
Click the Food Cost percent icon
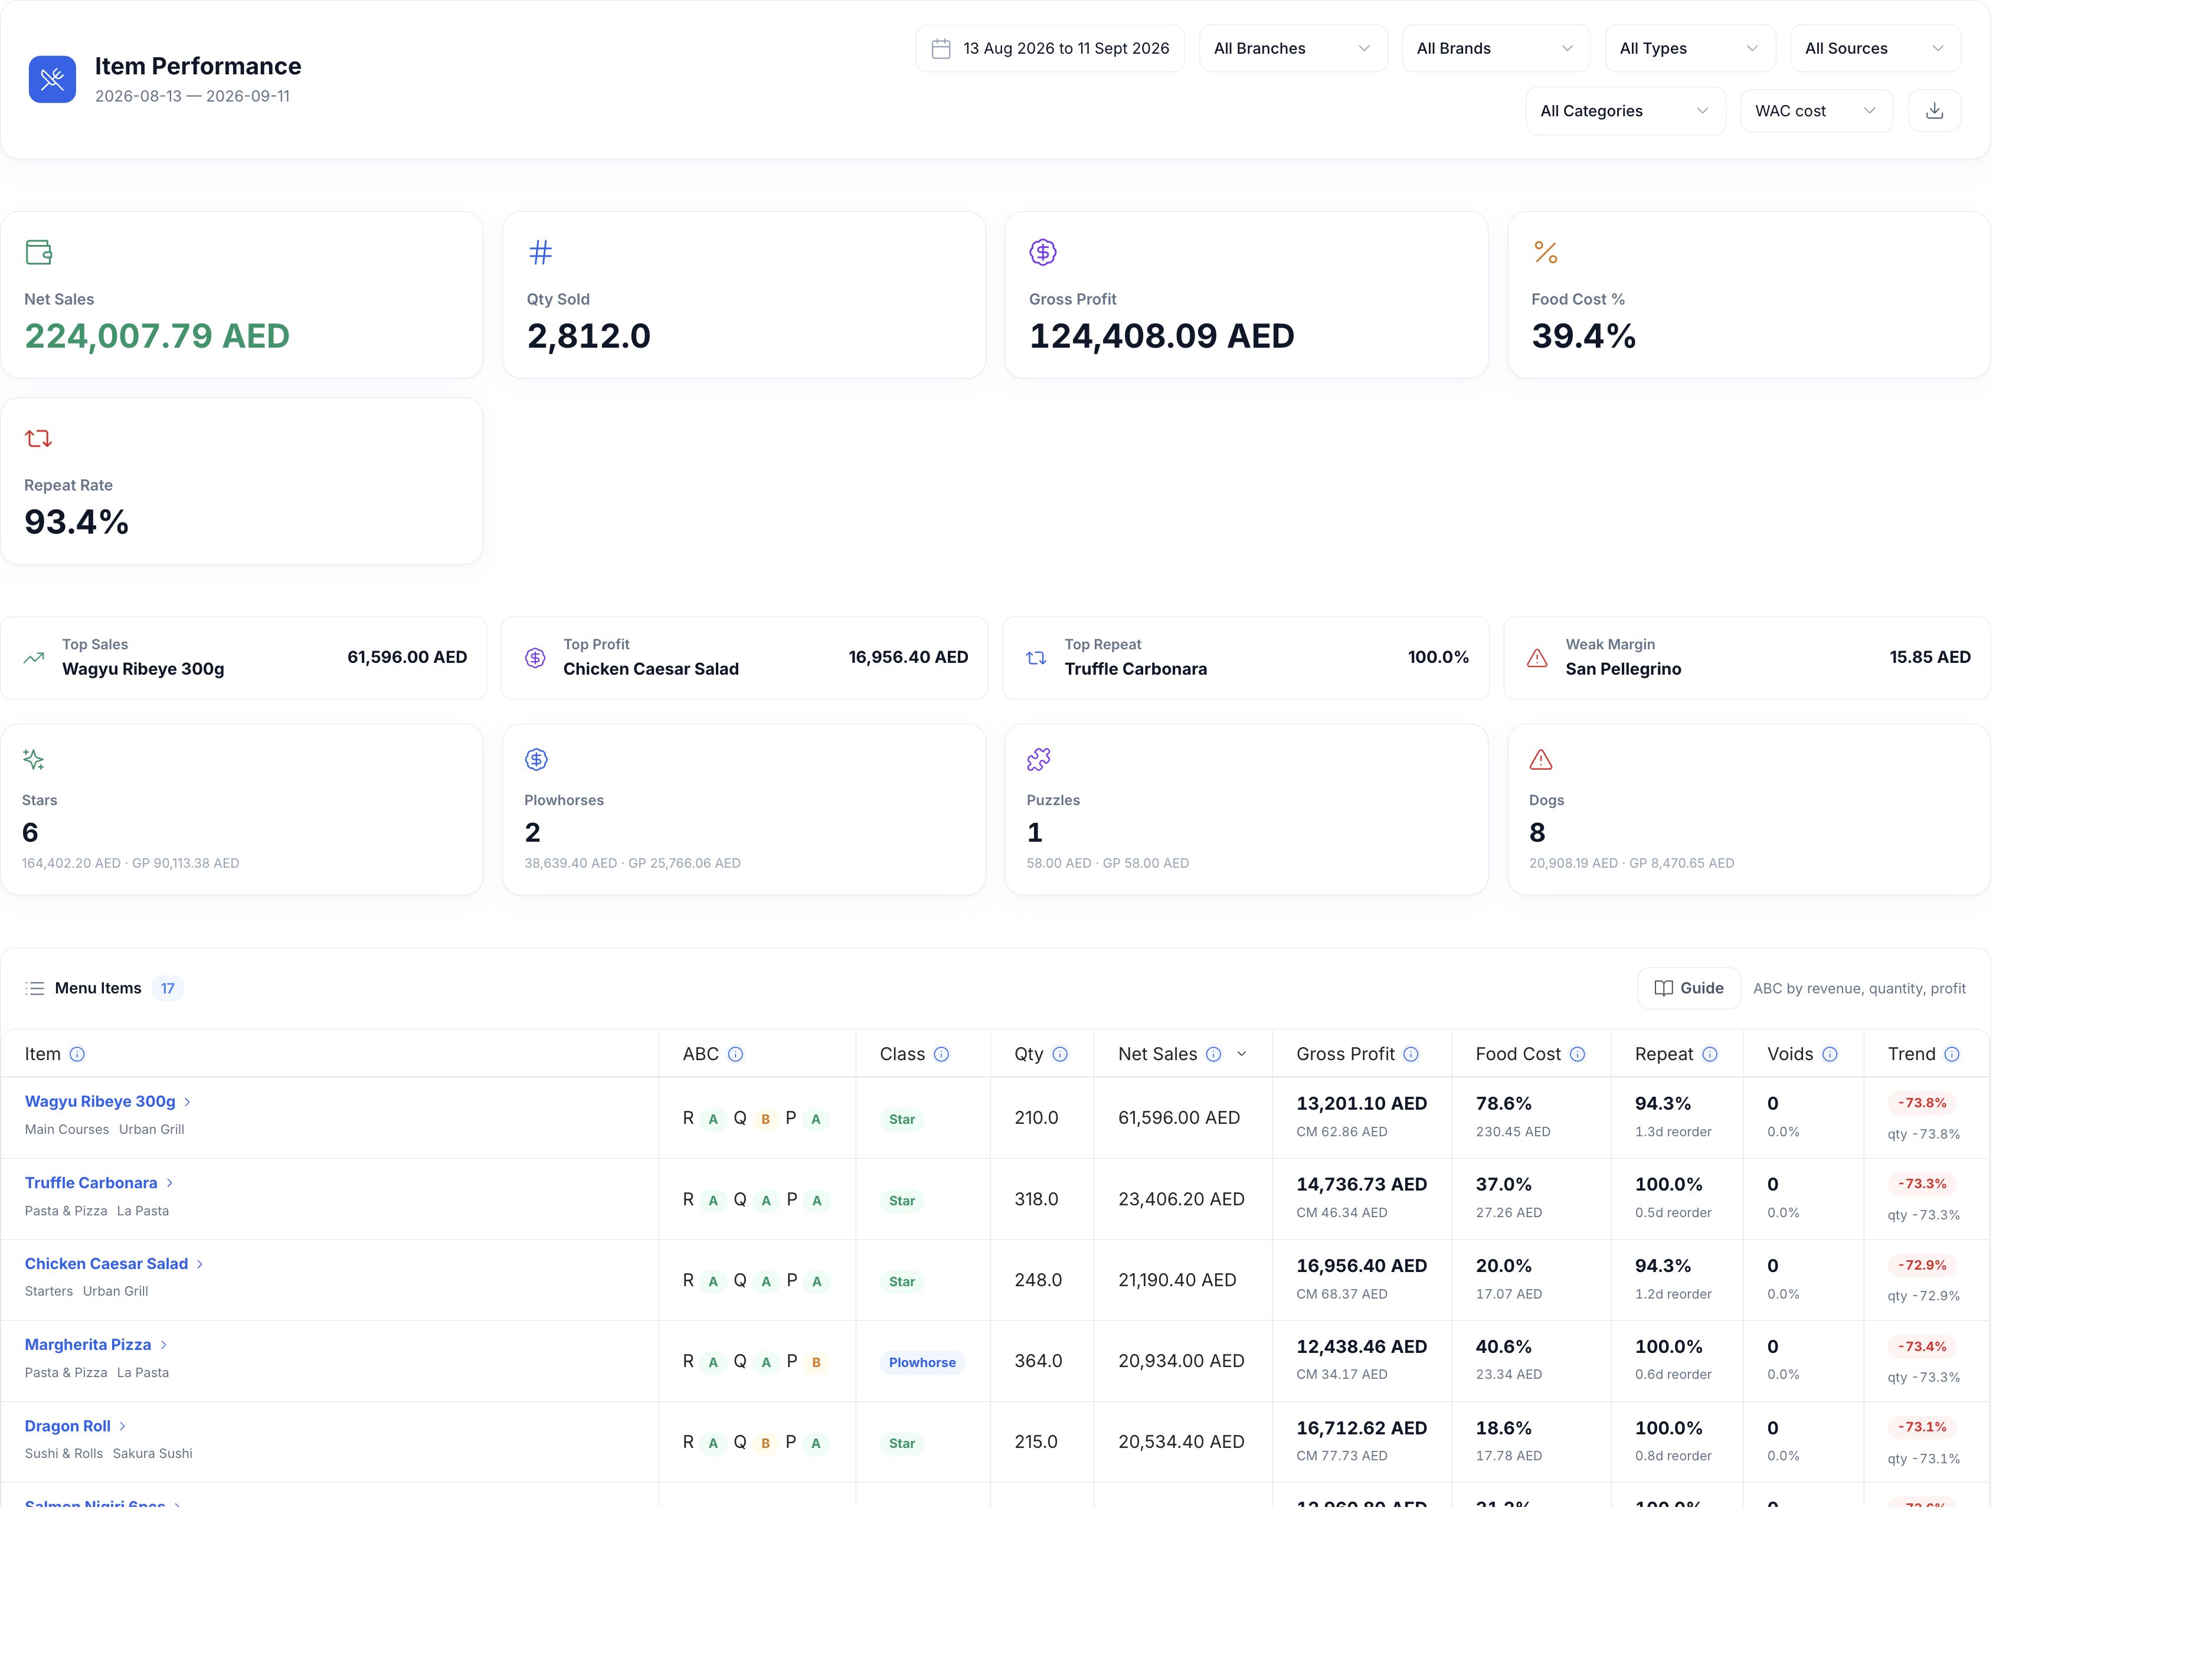point(1546,252)
